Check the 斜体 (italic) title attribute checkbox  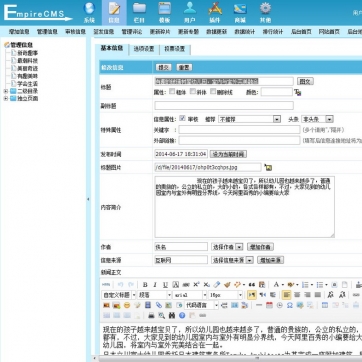coord(193,91)
